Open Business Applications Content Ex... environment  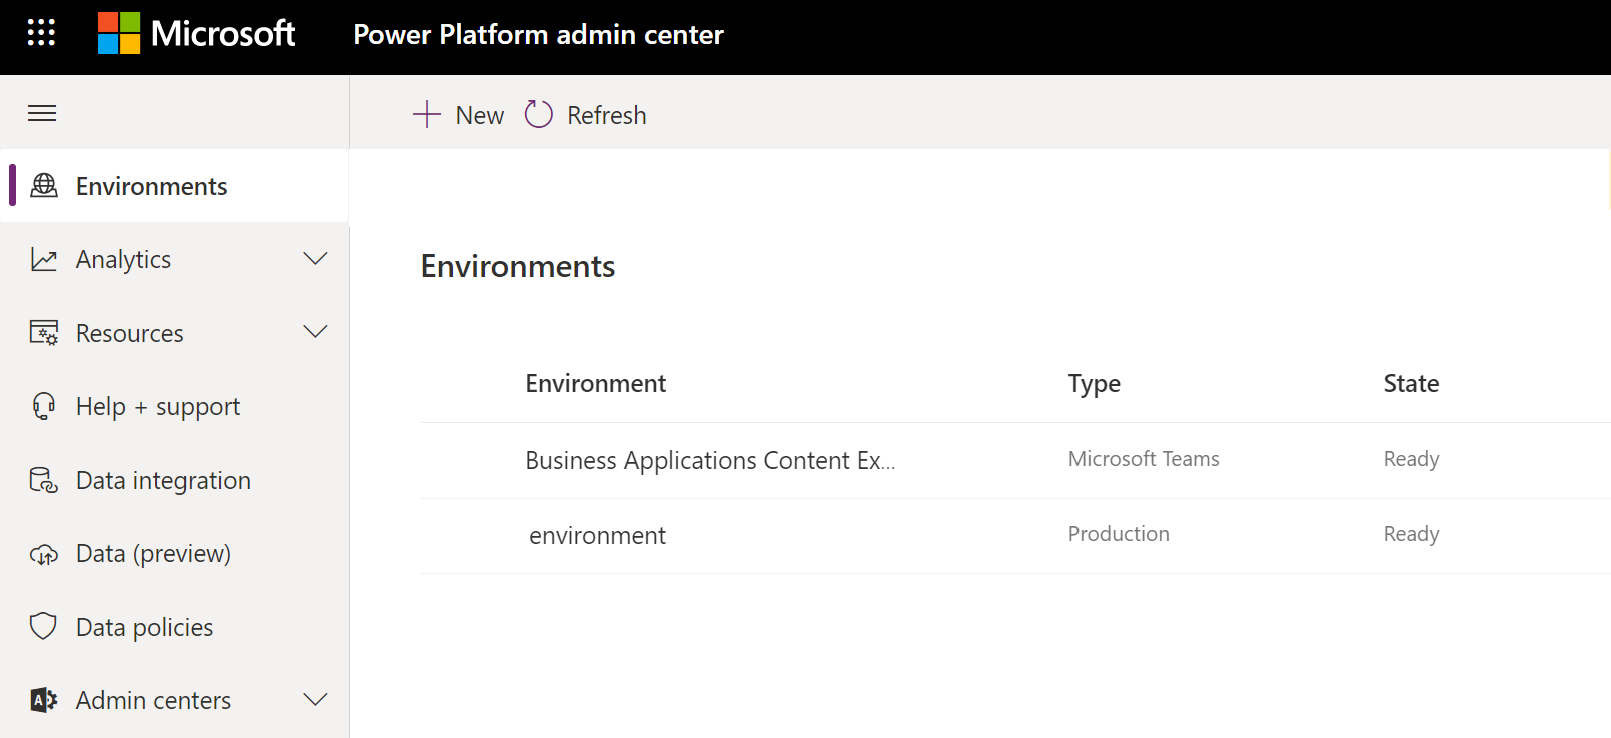click(x=710, y=460)
